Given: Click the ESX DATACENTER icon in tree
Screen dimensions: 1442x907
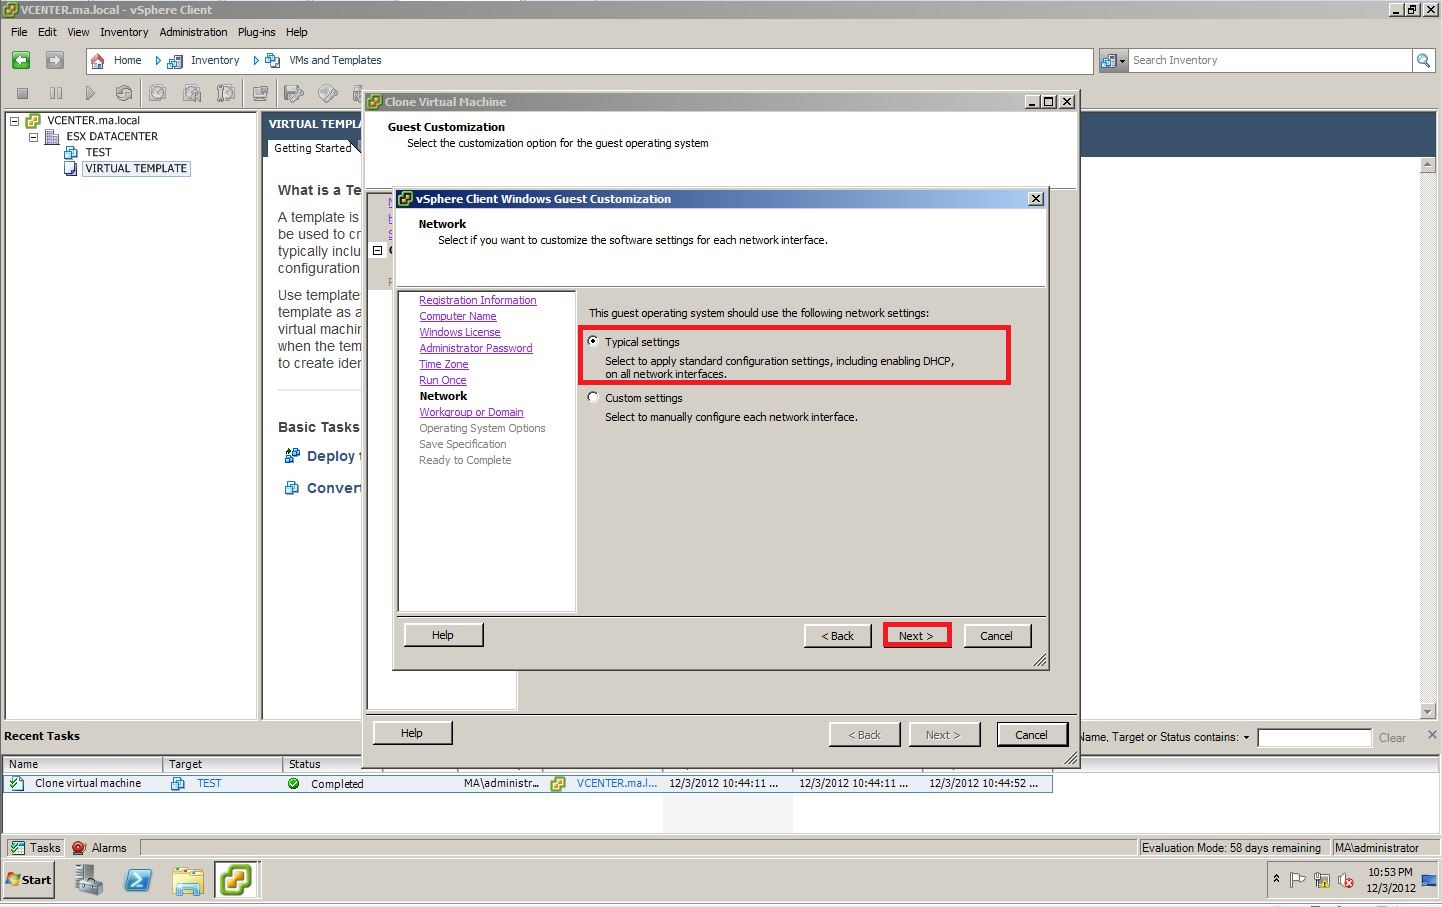Looking at the screenshot, I should point(52,137).
